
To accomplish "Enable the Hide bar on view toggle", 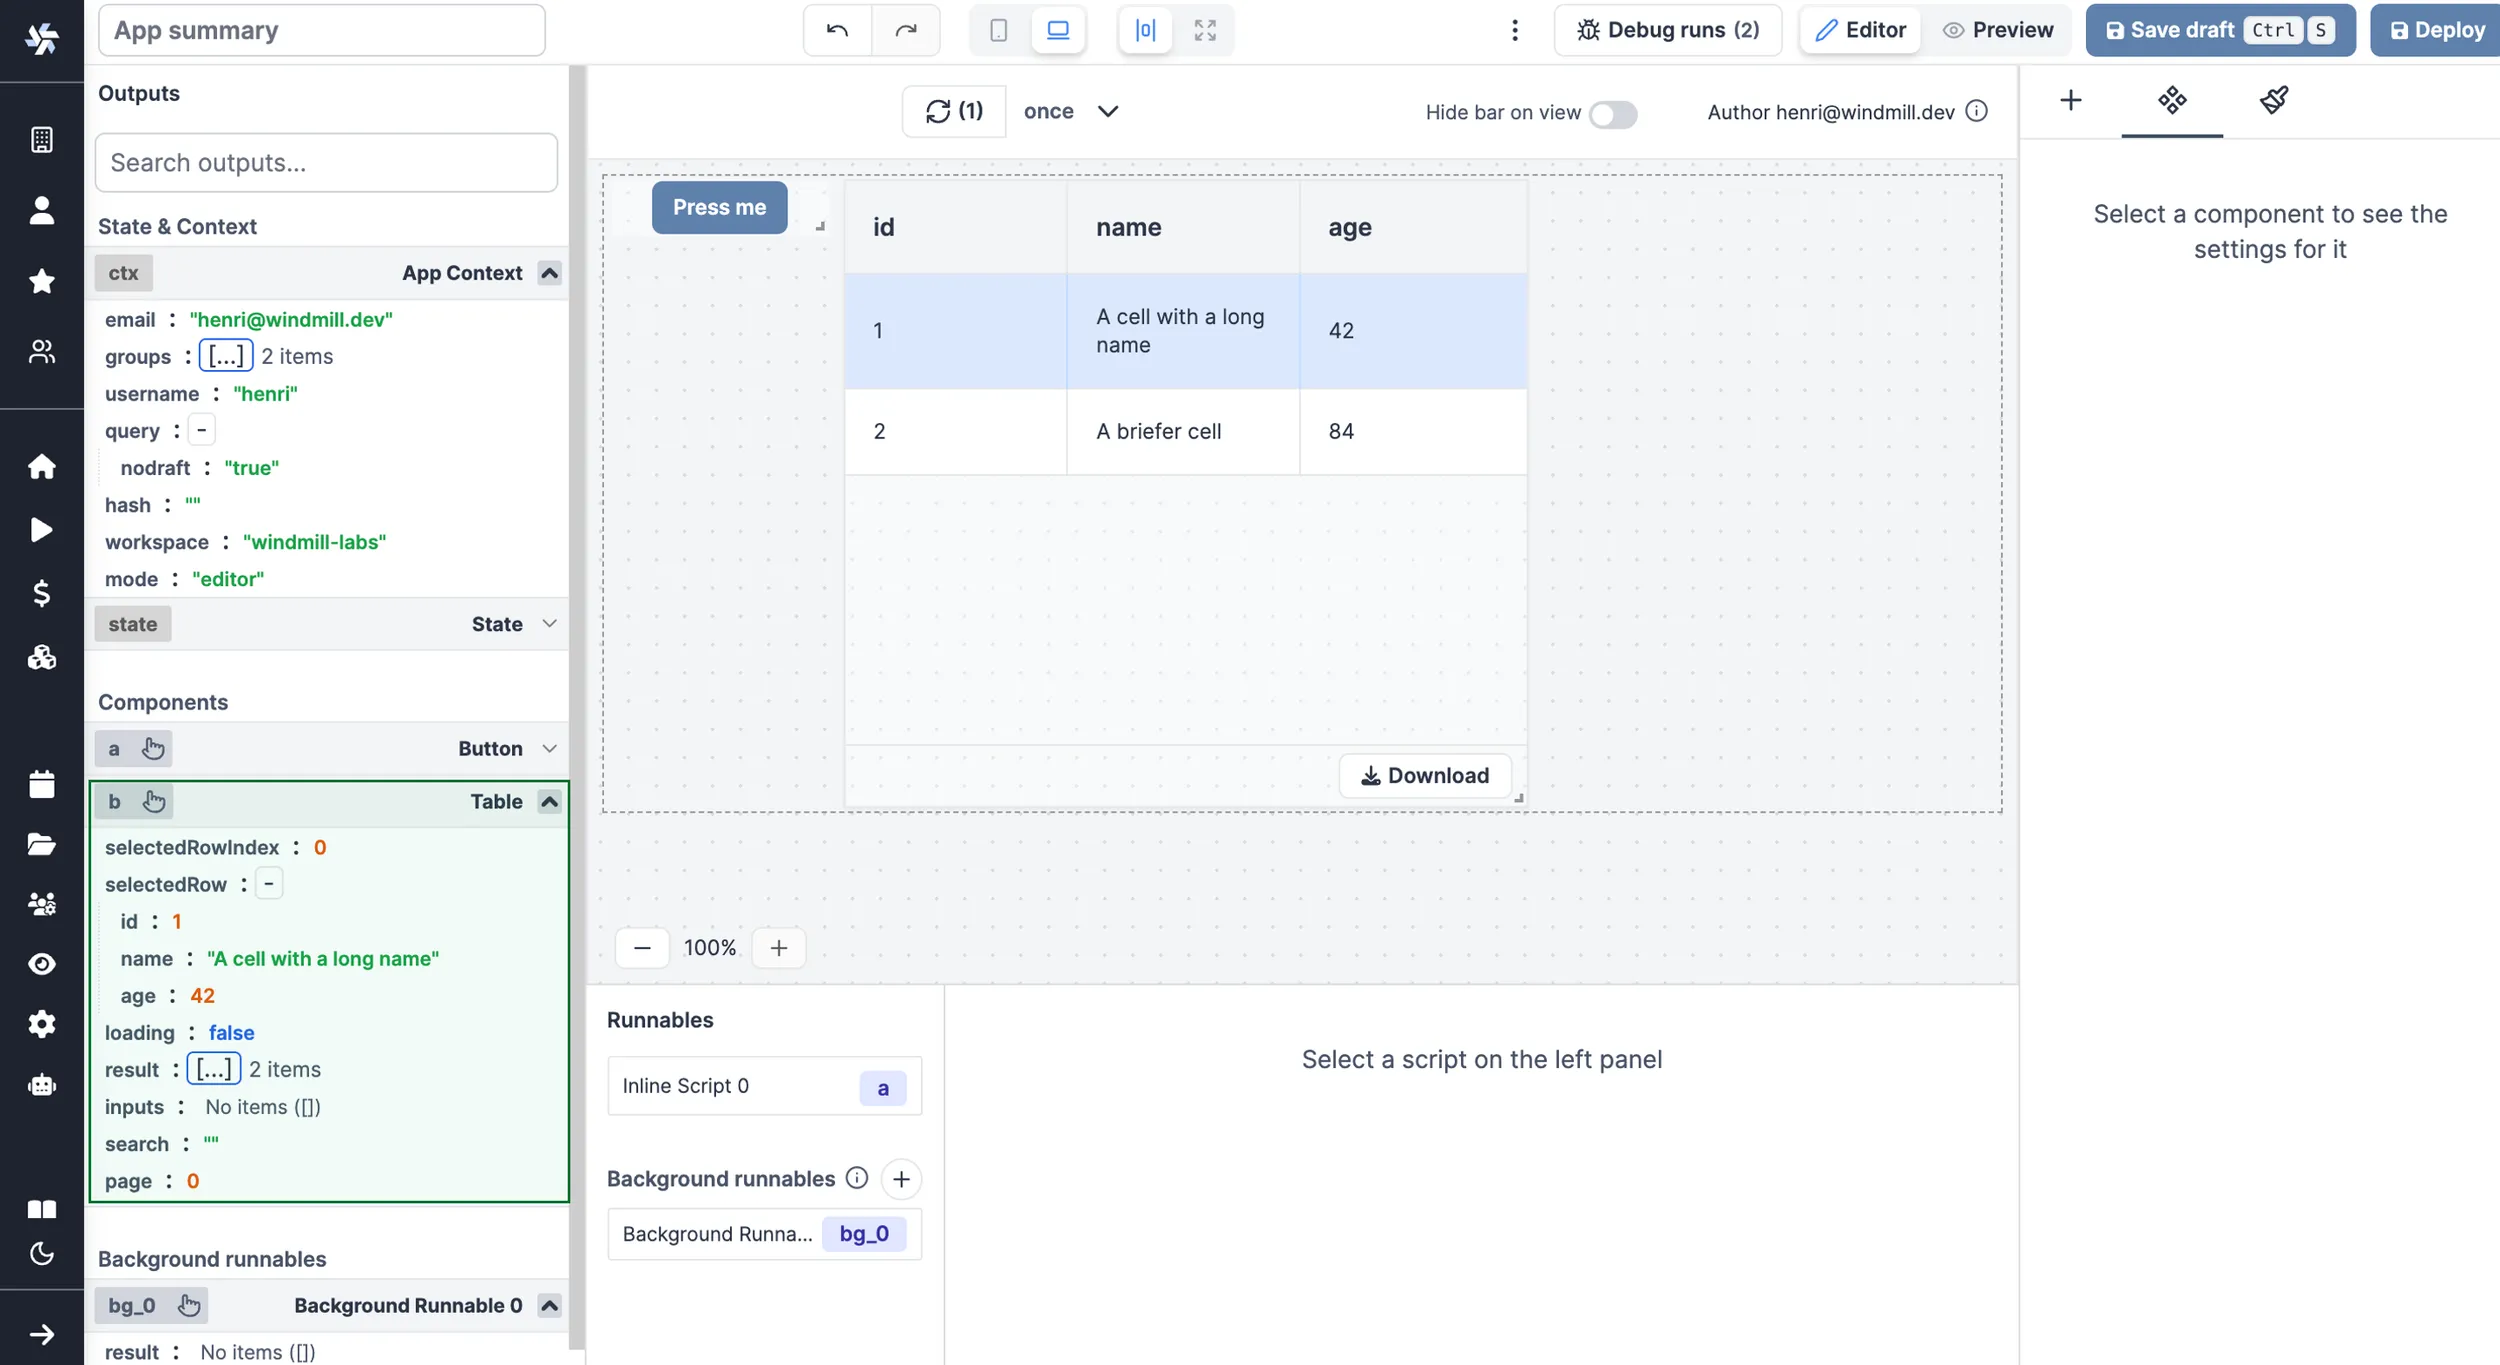I will 1612,114.
